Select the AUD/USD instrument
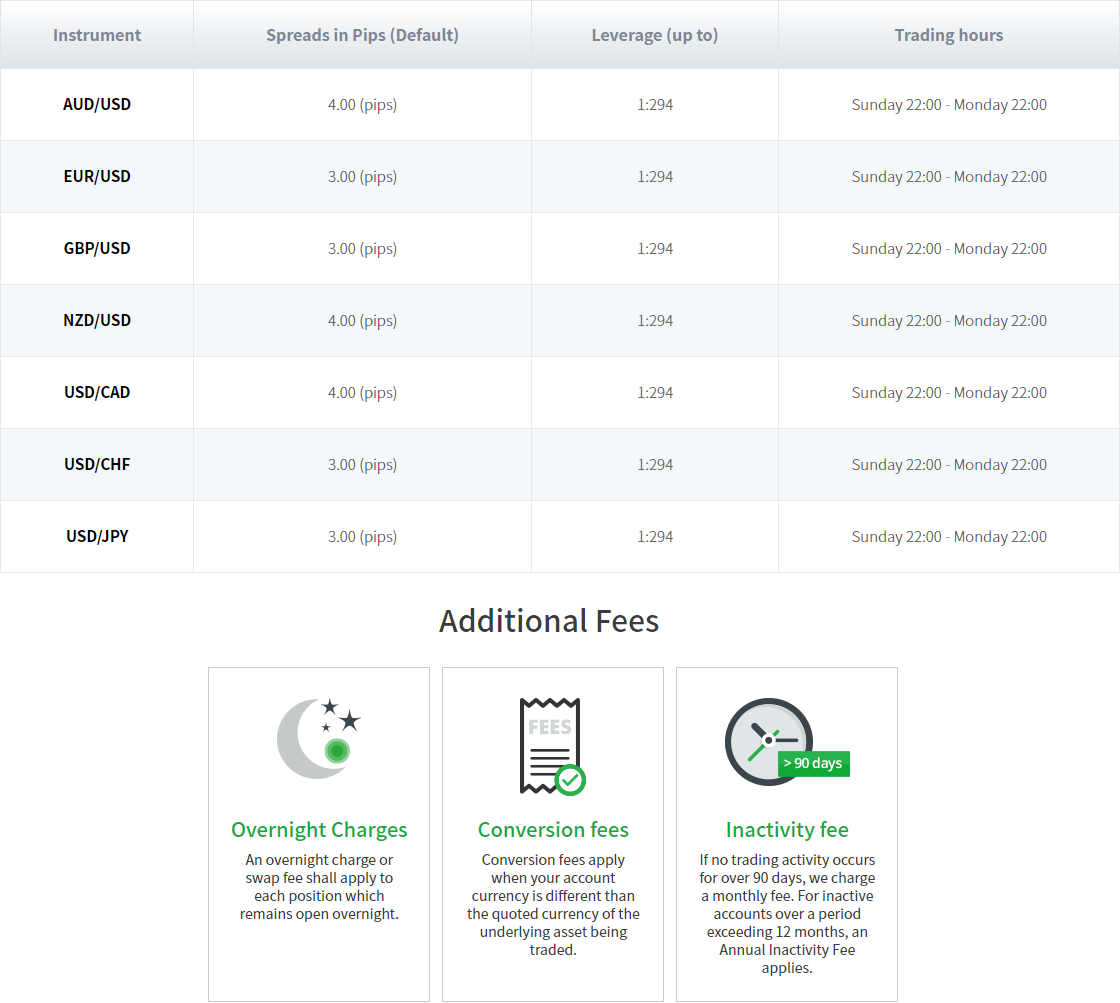 (x=97, y=105)
